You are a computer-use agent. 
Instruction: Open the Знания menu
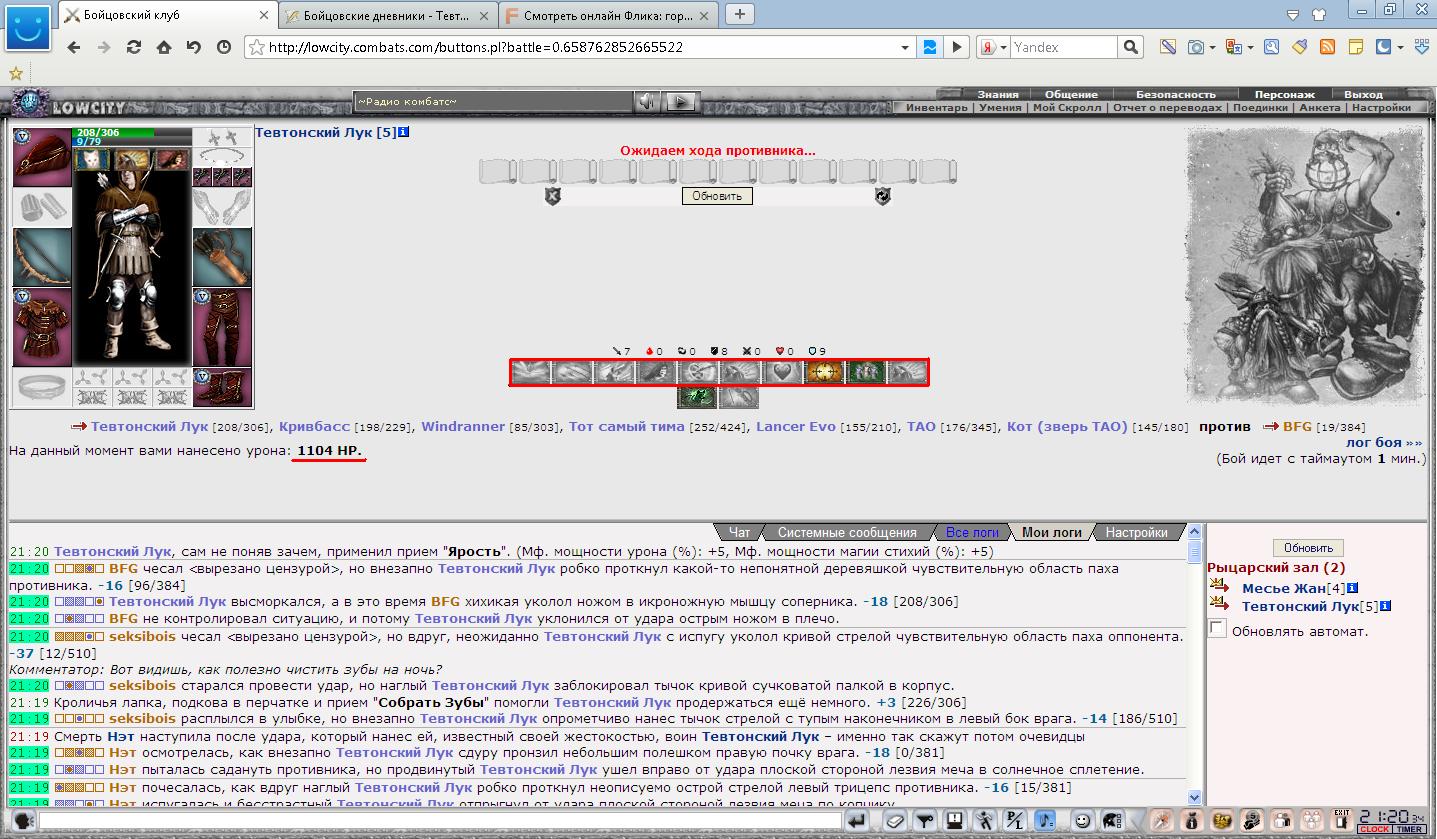[998, 94]
